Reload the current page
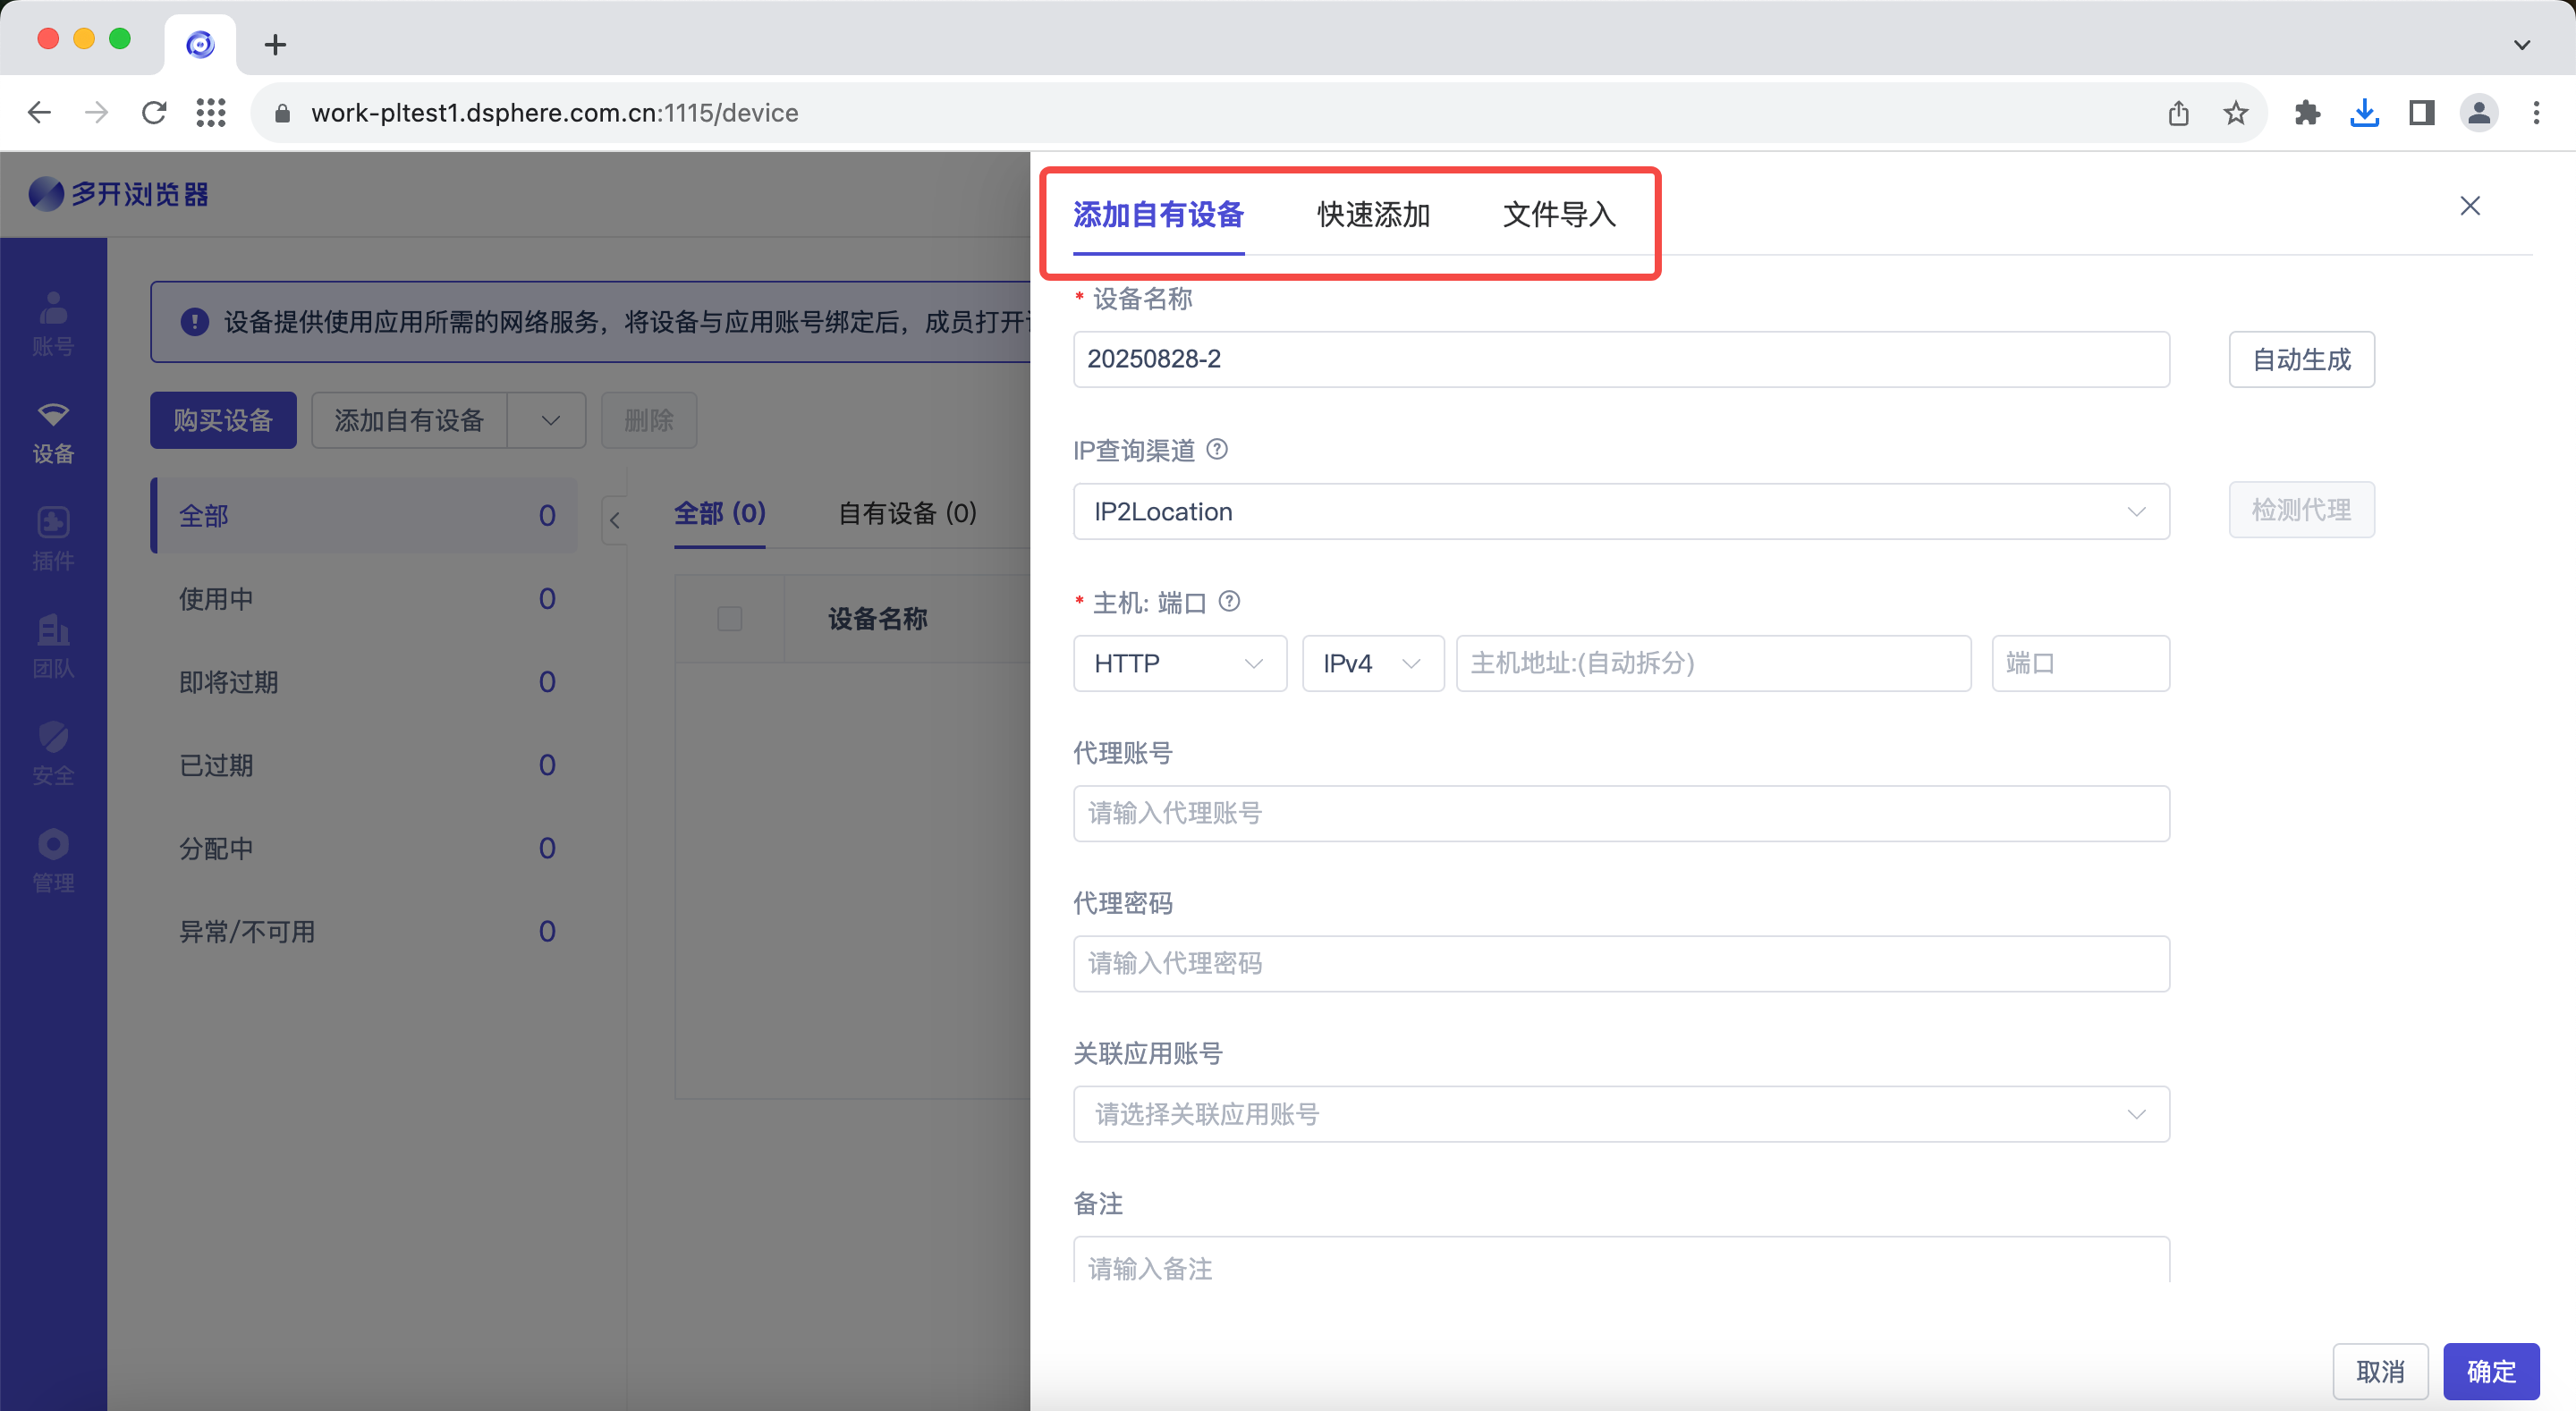The image size is (2576, 1411). [154, 112]
